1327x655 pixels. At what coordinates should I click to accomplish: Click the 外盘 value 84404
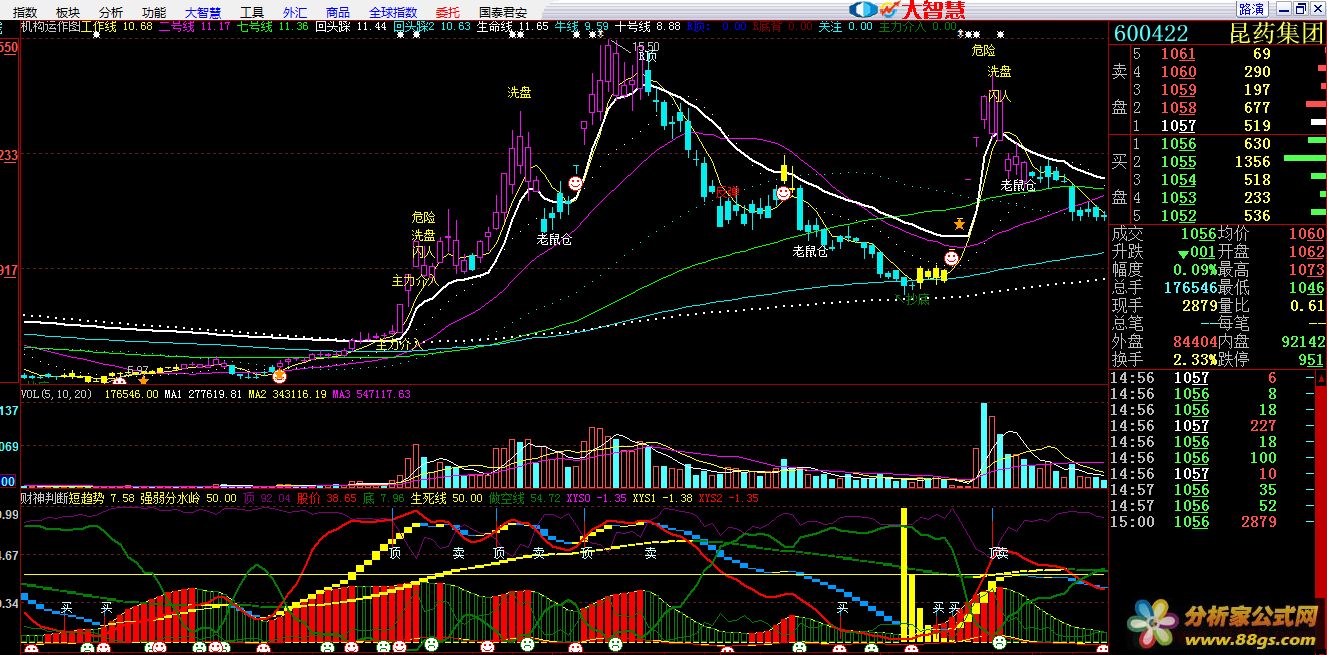click(x=1195, y=342)
